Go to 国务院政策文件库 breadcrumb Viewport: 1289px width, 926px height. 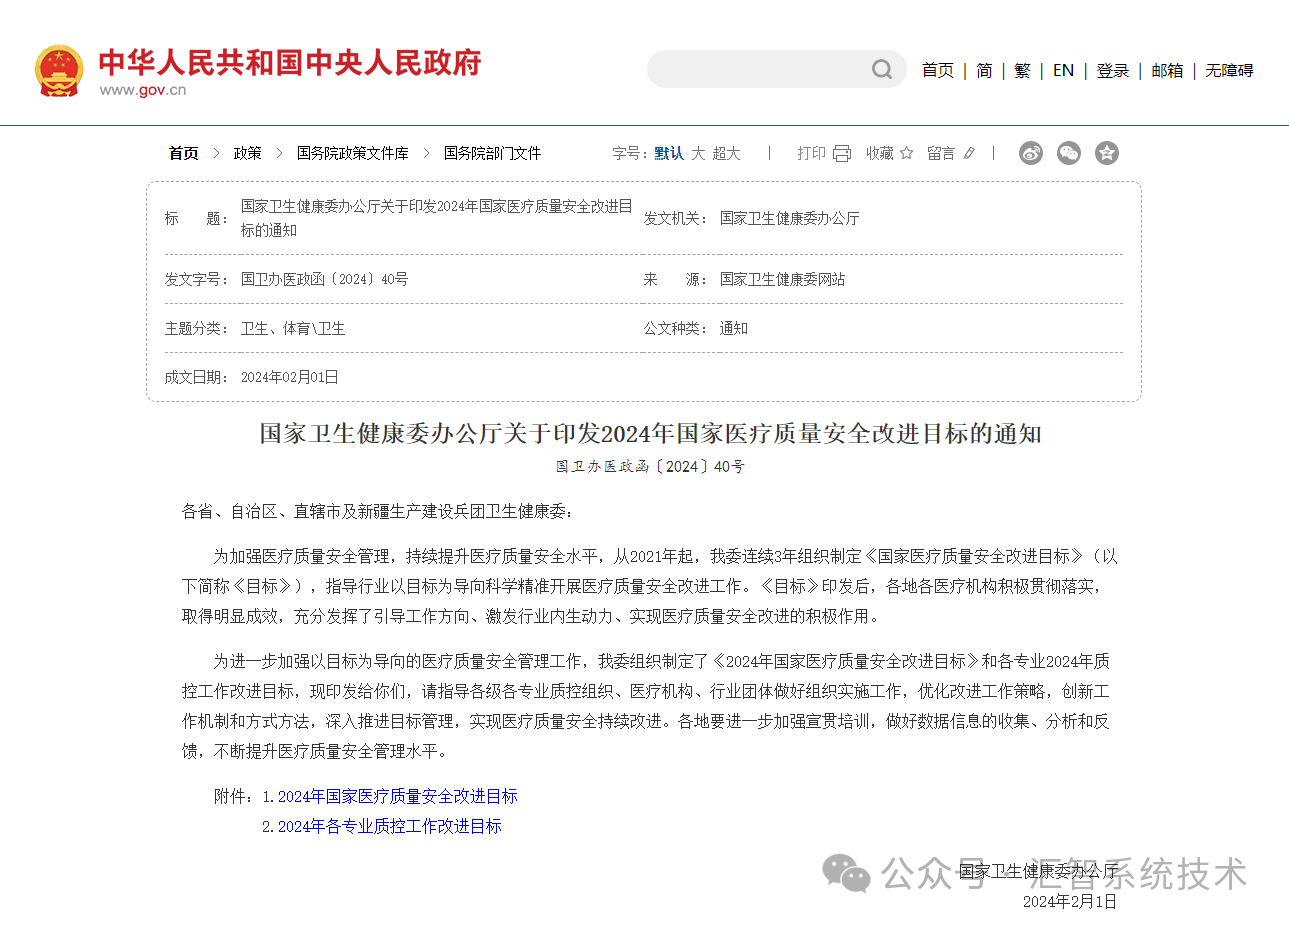pyautogui.click(x=352, y=153)
